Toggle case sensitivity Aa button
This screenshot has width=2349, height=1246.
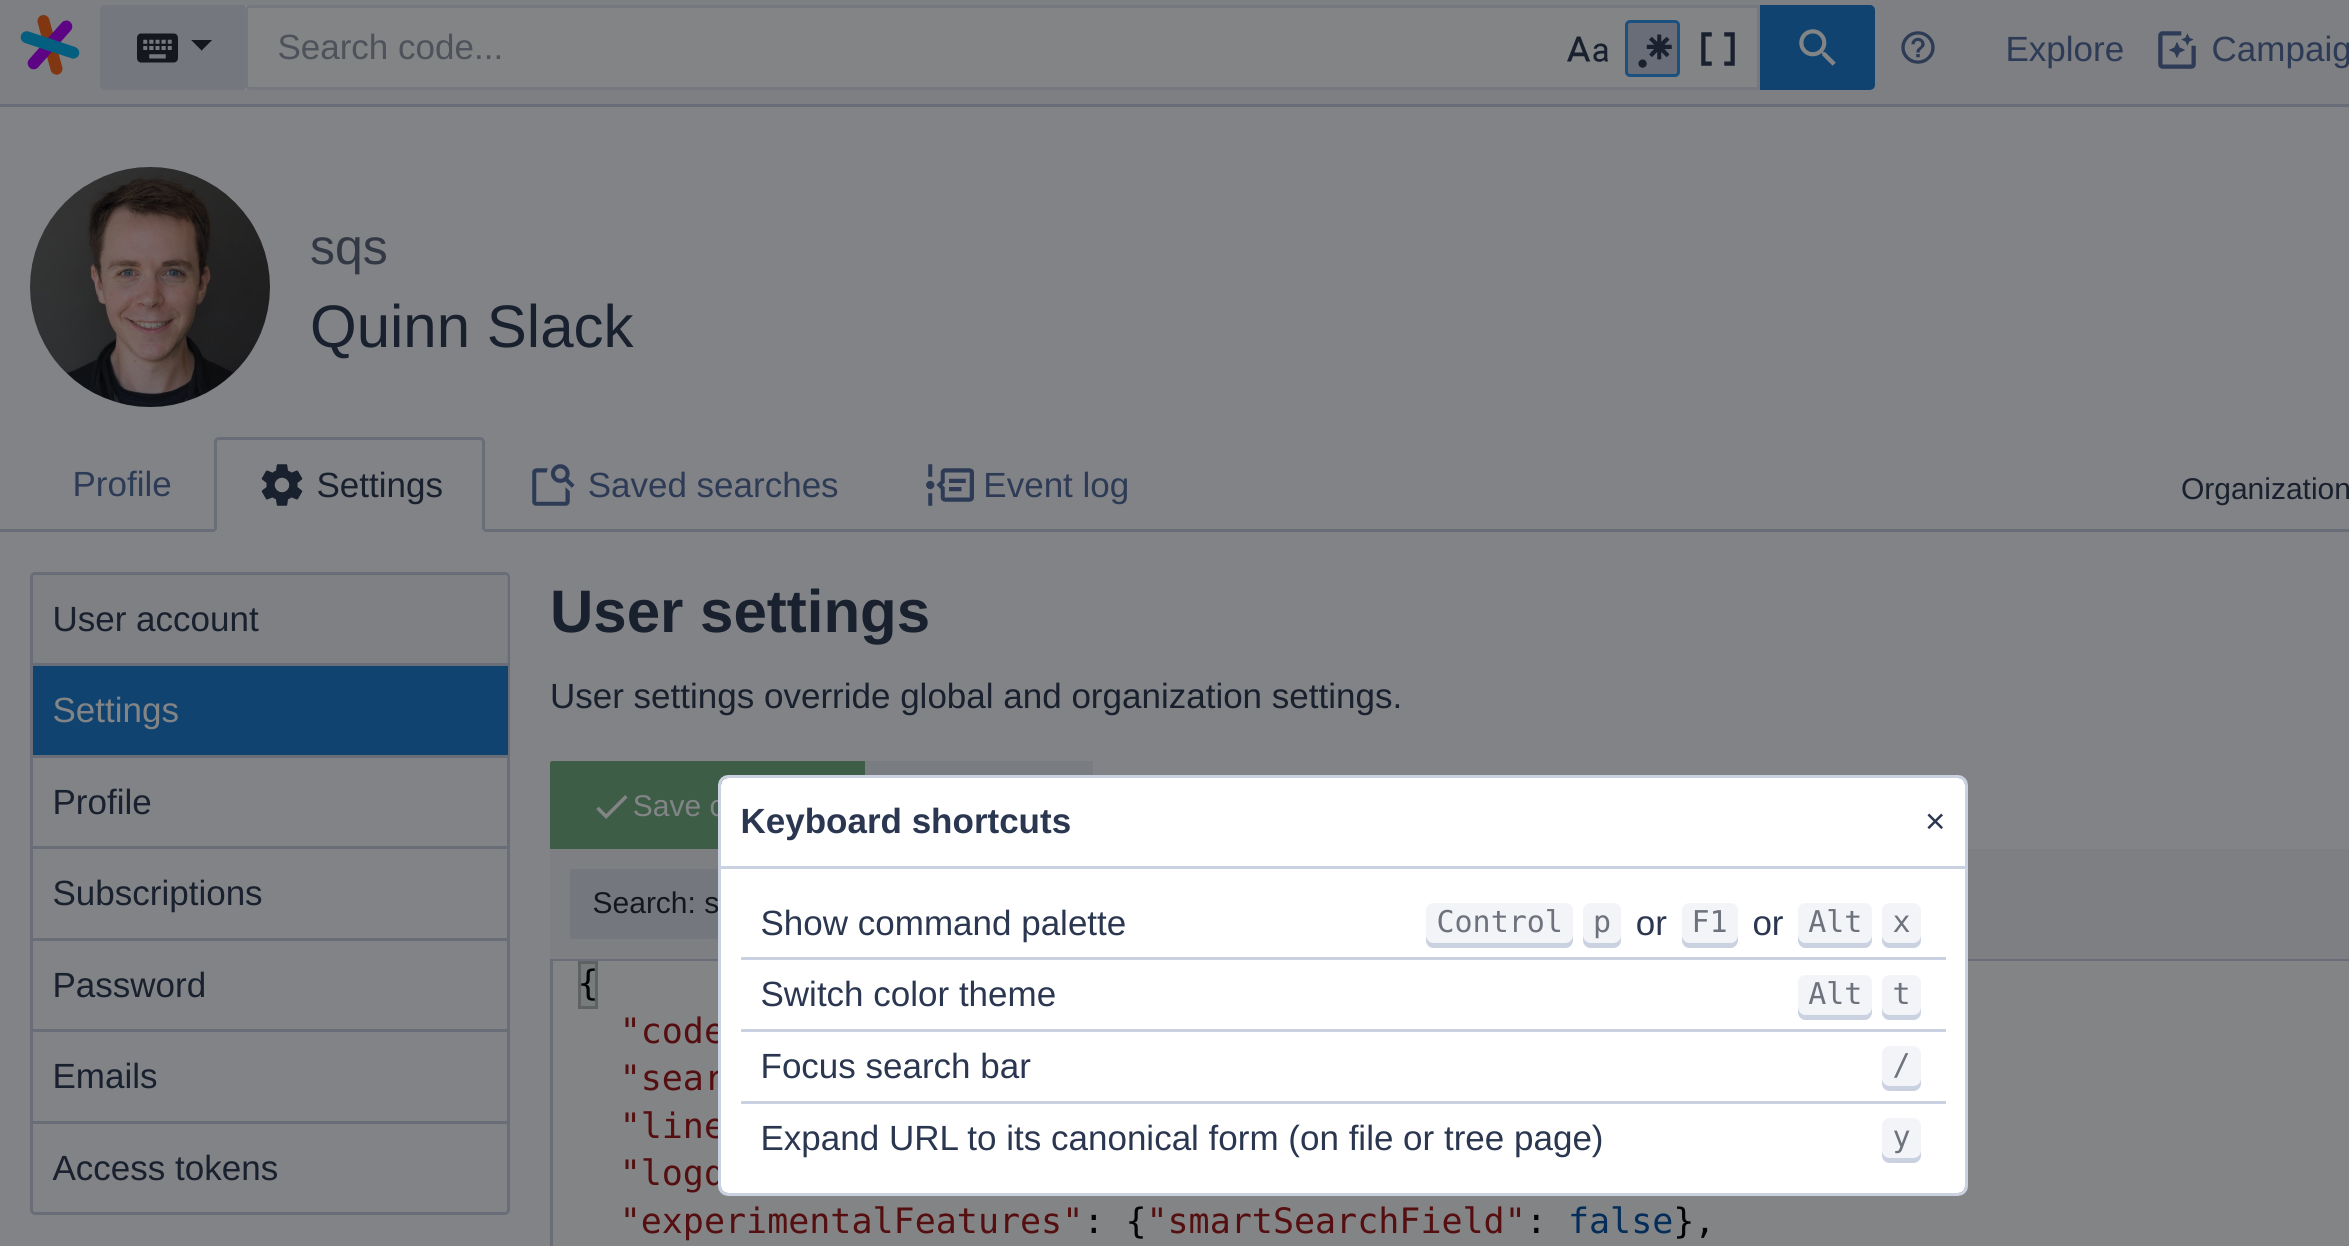pos(1587,49)
